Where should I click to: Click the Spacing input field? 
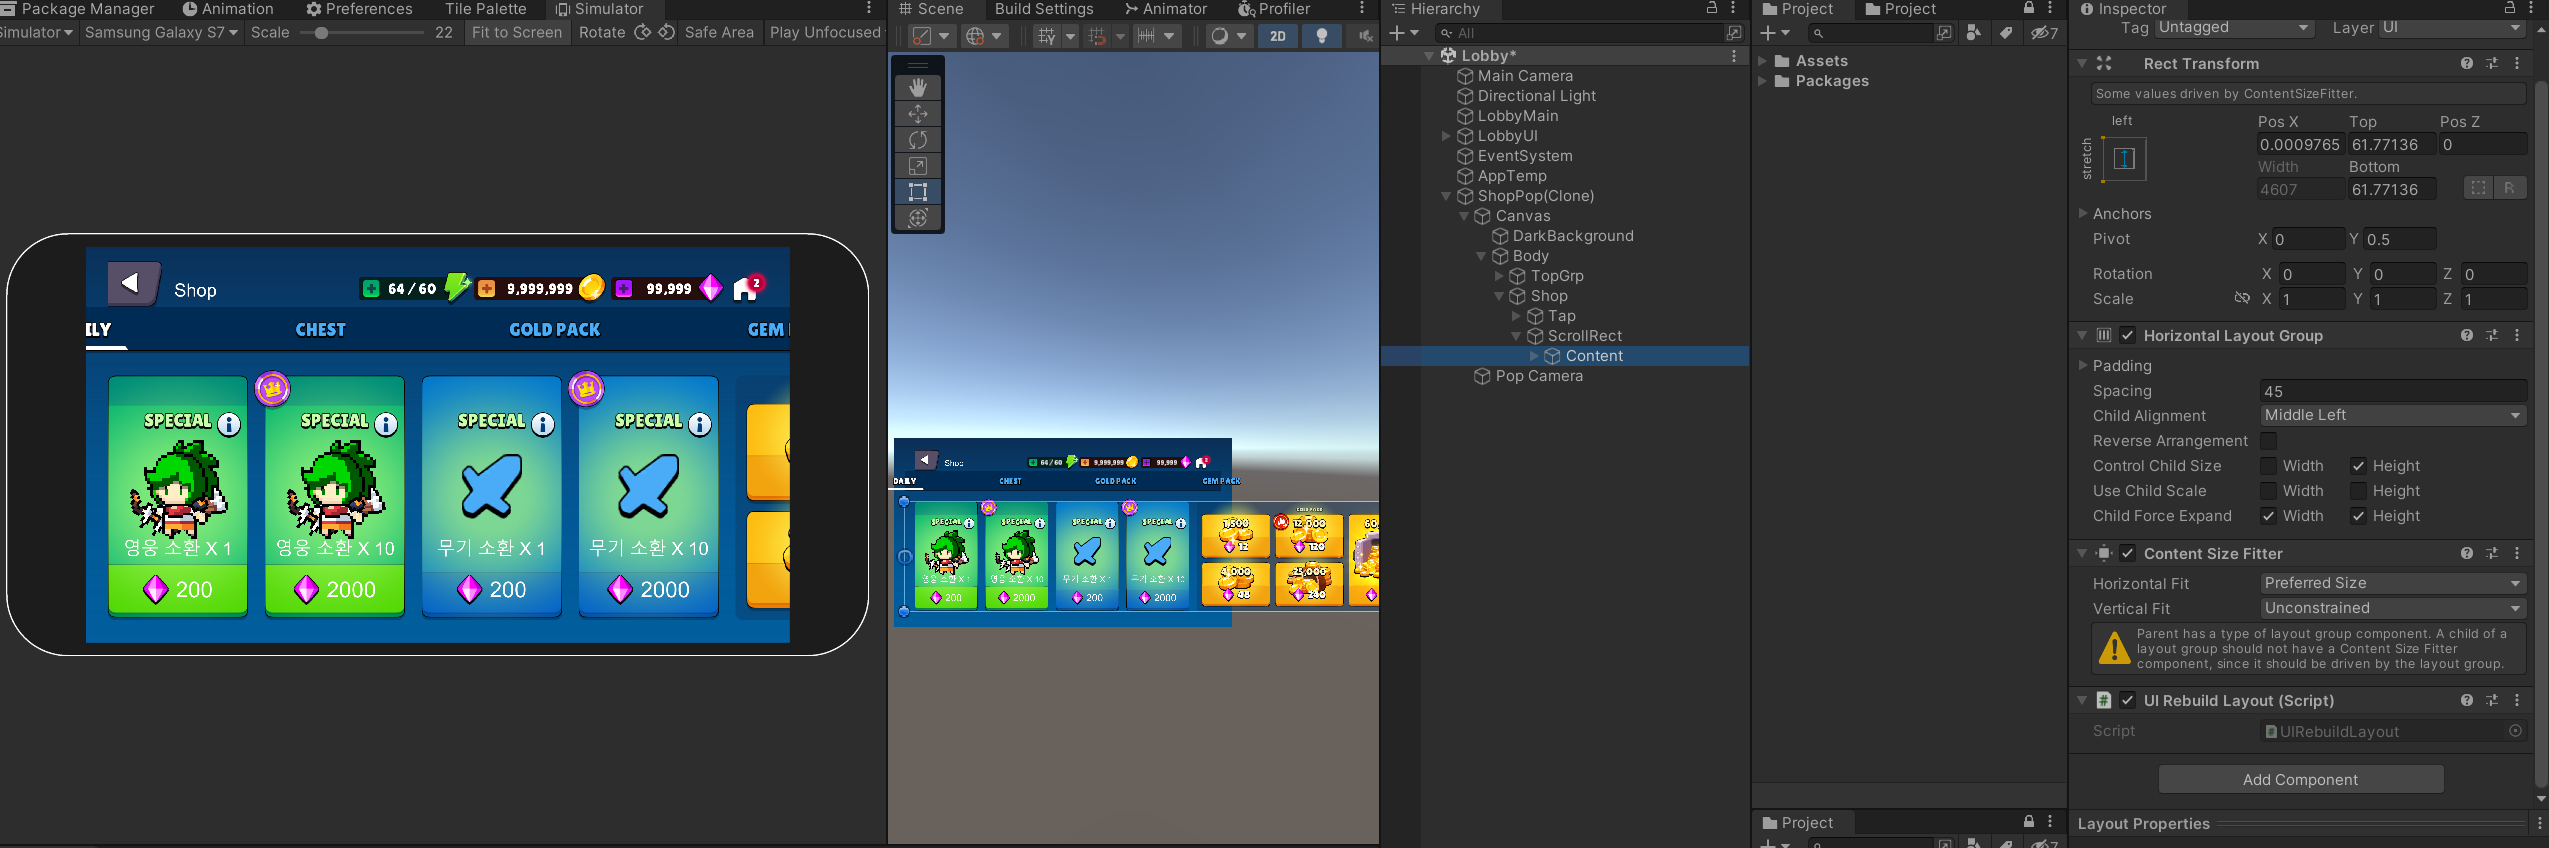pyautogui.click(x=2393, y=391)
